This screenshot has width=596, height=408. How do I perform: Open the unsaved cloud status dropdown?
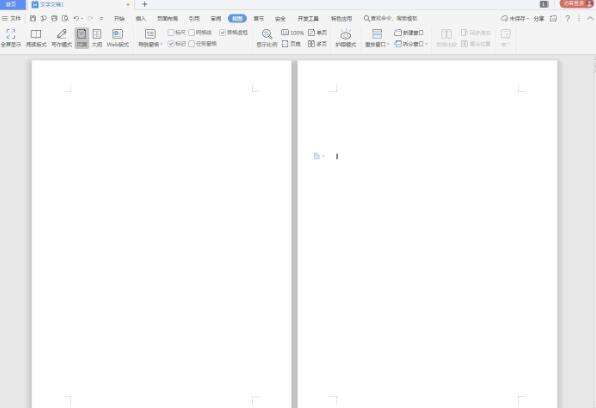(x=515, y=18)
